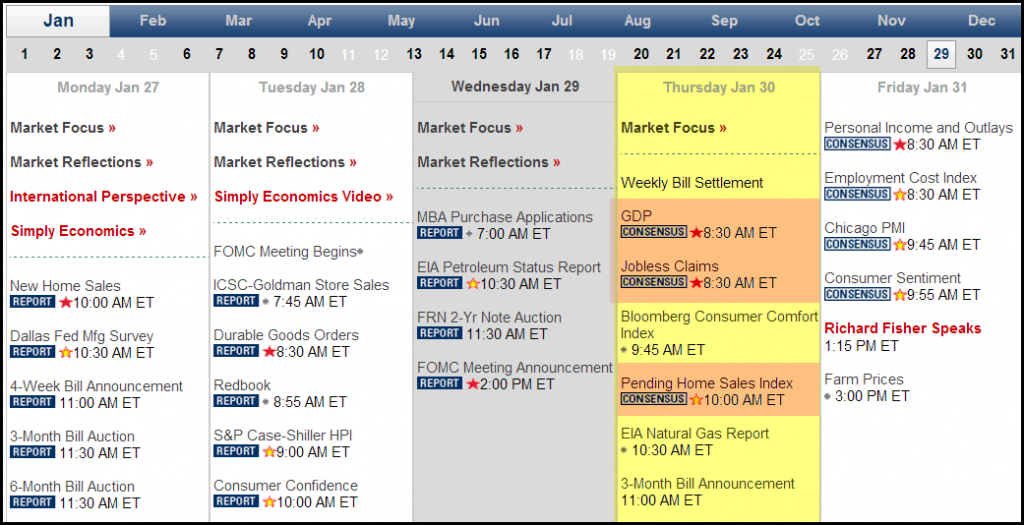The image size is (1024, 525).
Task: Switch to the Sep month tab
Action: tap(724, 21)
